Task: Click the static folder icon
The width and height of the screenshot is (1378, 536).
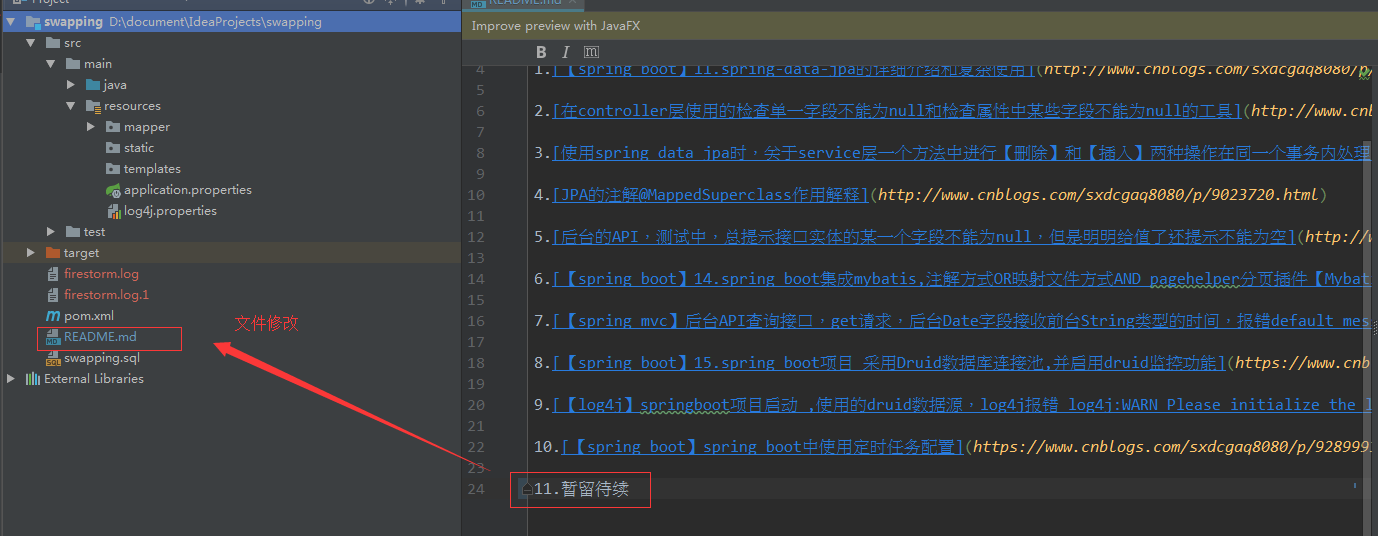Action: (x=113, y=148)
